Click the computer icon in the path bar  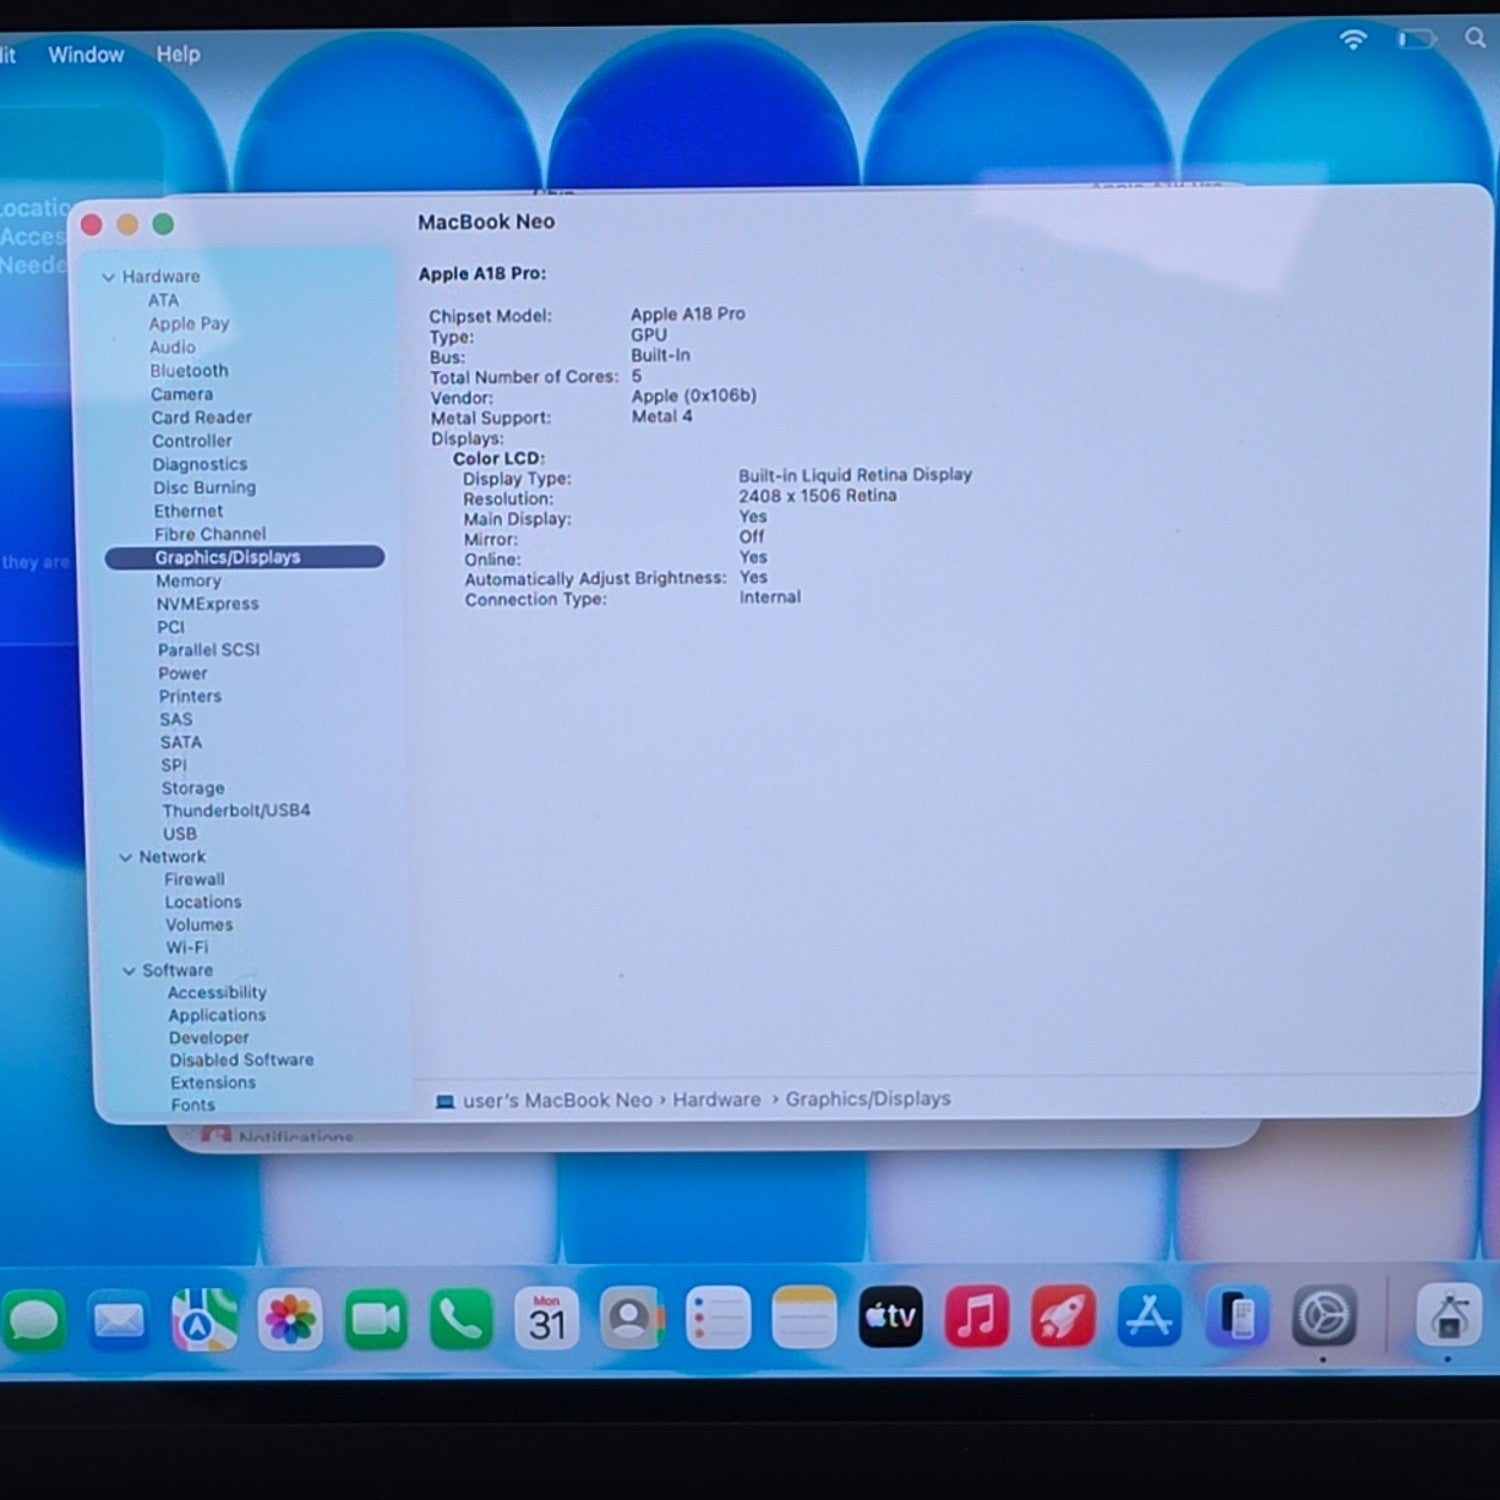click(444, 1102)
